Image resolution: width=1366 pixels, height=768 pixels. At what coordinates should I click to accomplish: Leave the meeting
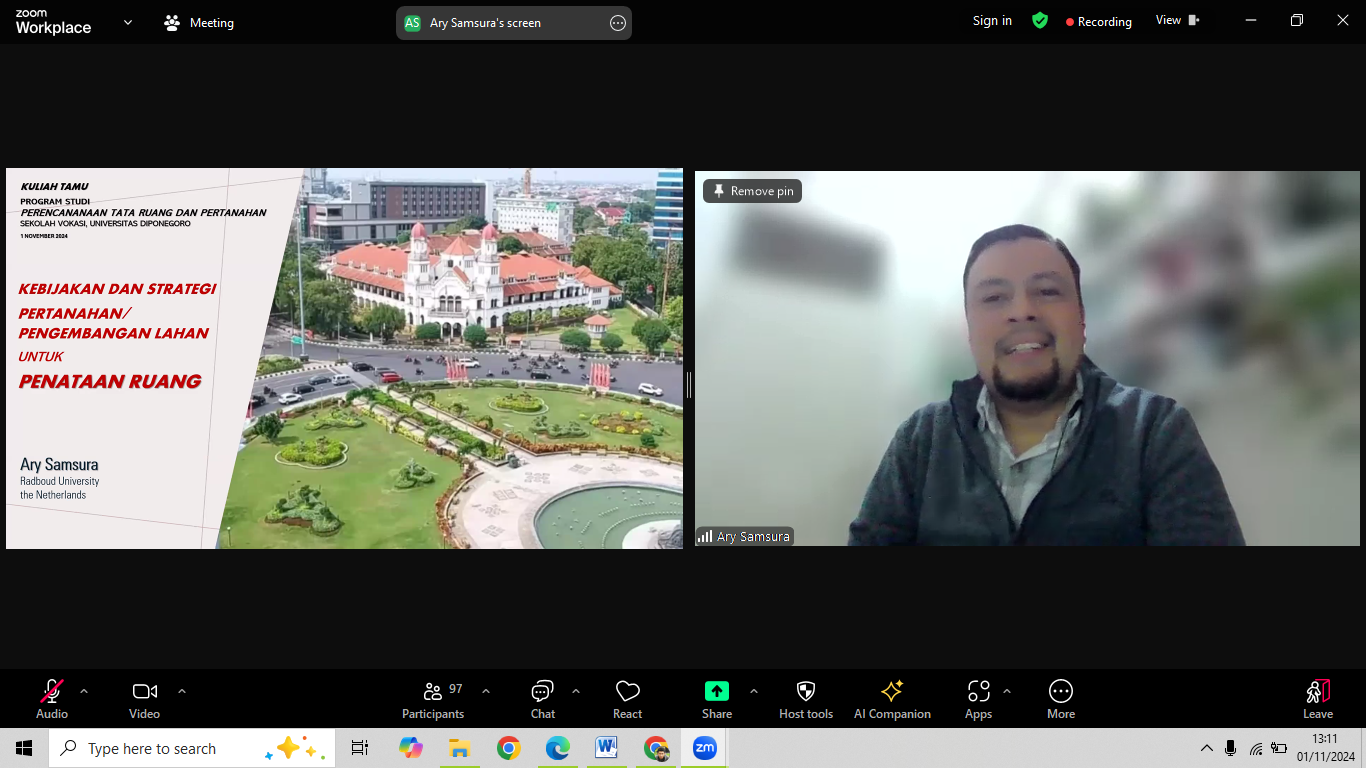(x=1317, y=698)
